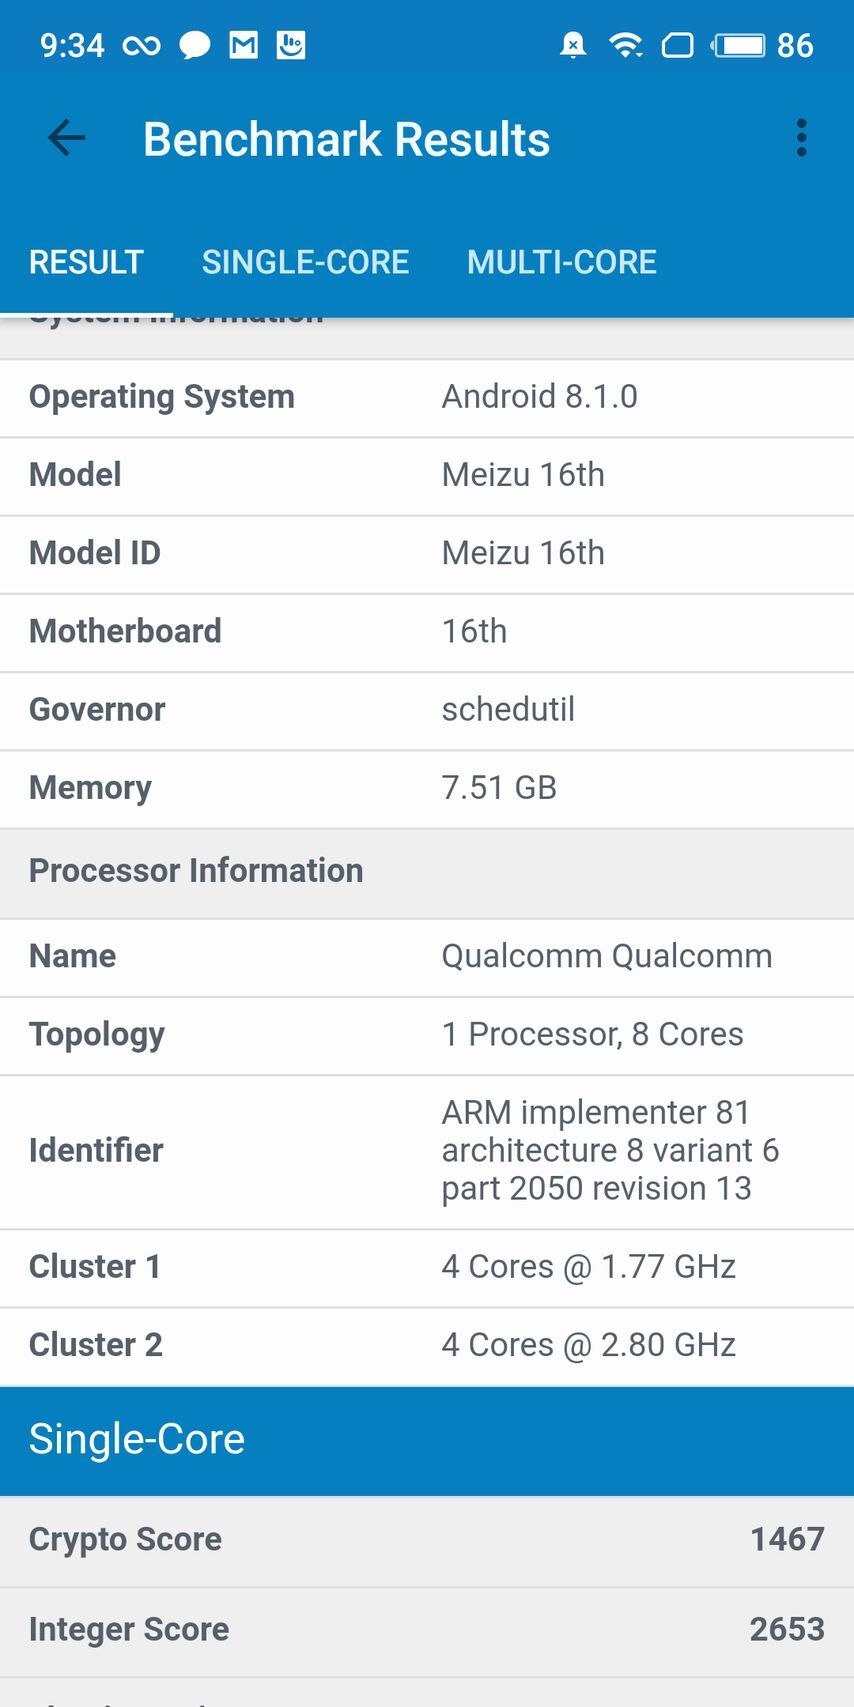The width and height of the screenshot is (854, 1707).
Task: Tap the Single-Core section header
Action: (427, 1440)
